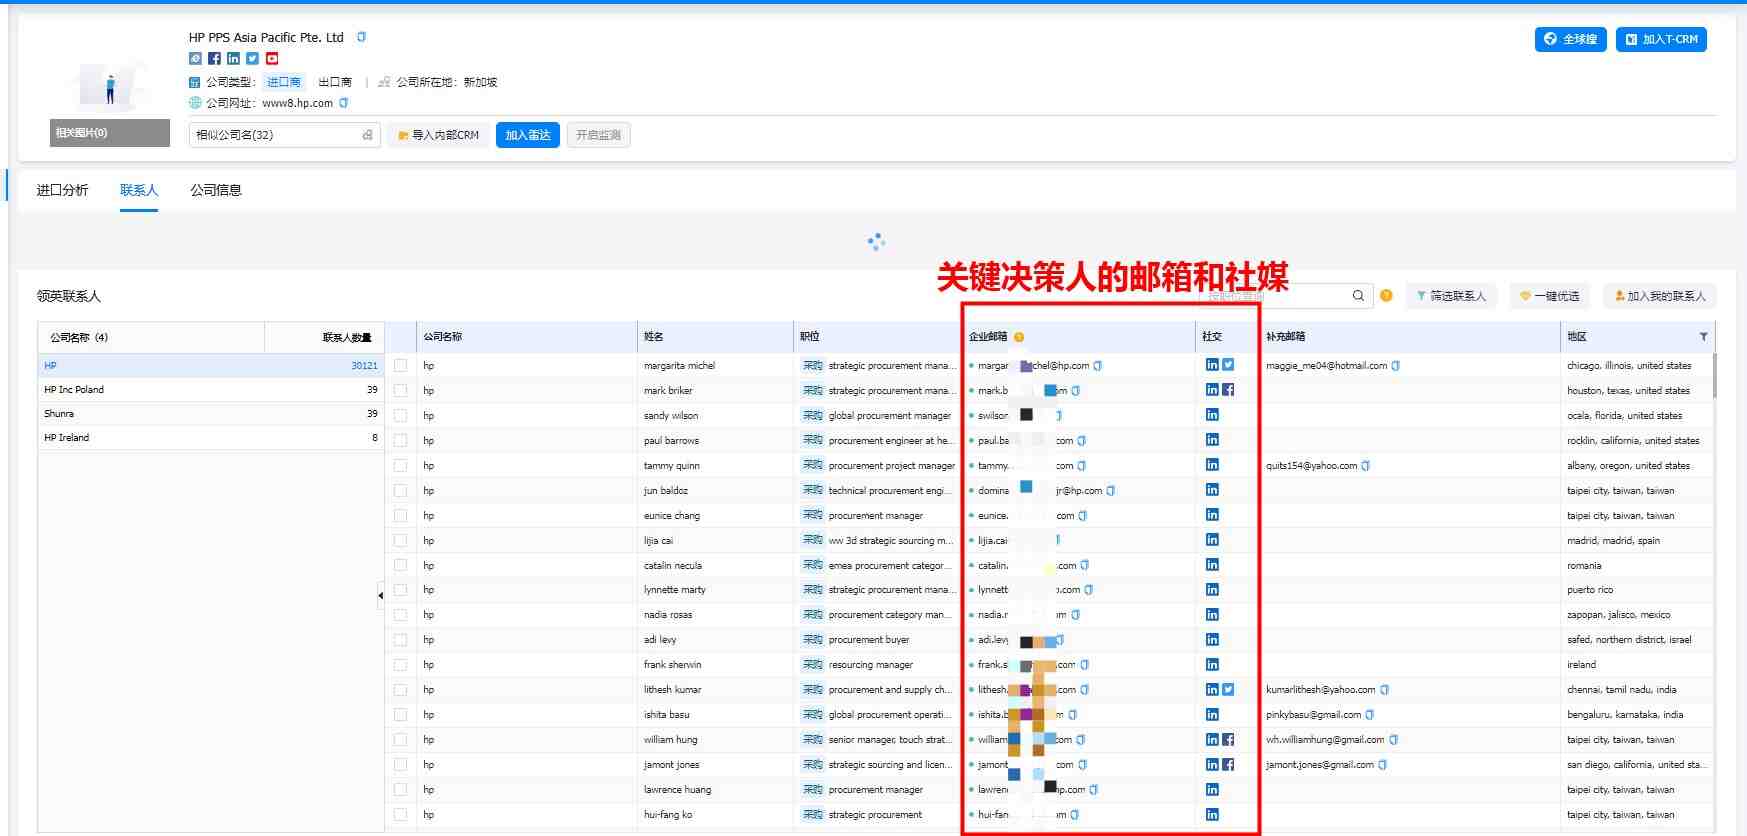
Task: Switch to the 公司信息 tab
Action: pos(216,190)
